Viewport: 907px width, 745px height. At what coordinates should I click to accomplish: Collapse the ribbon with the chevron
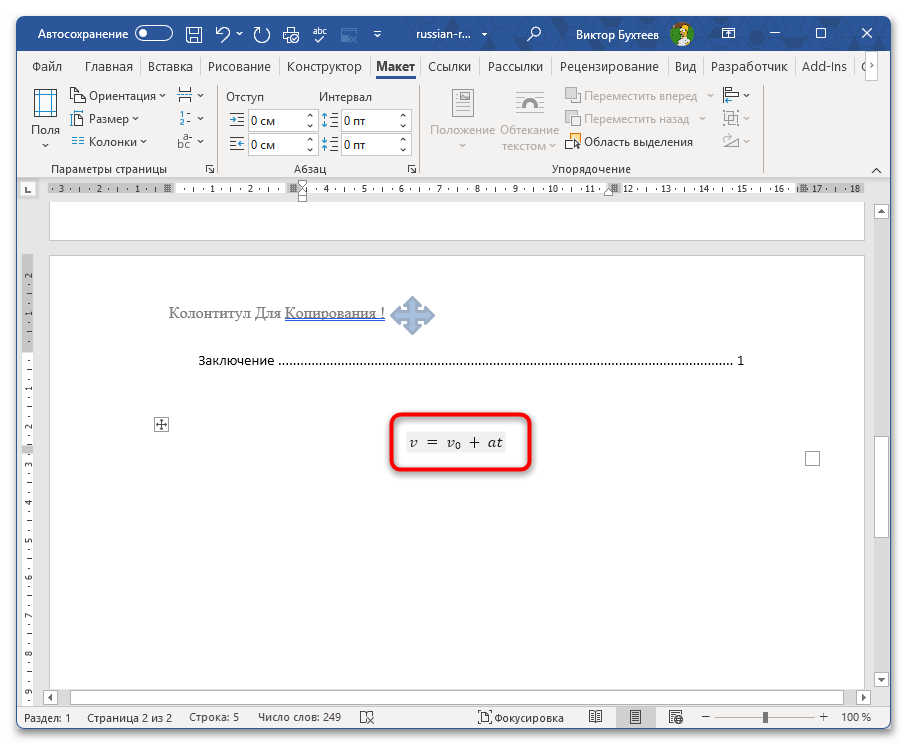pos(876,170)
